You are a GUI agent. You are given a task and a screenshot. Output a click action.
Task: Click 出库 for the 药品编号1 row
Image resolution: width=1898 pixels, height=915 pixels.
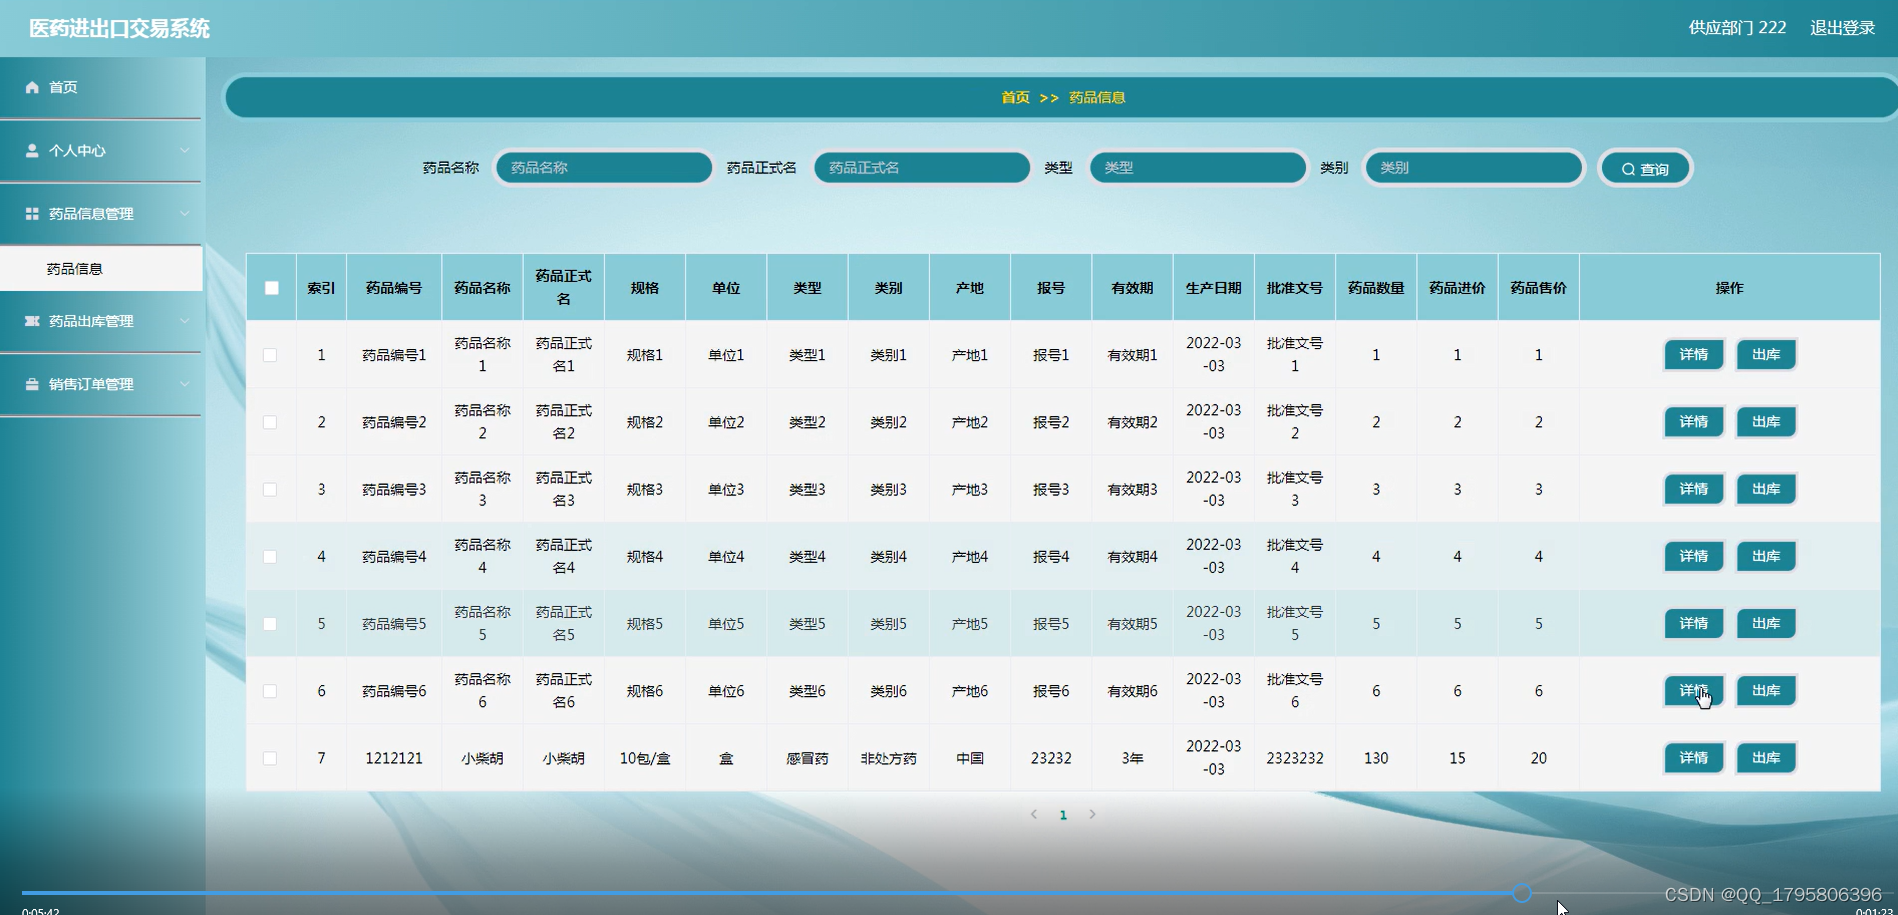1766,355
